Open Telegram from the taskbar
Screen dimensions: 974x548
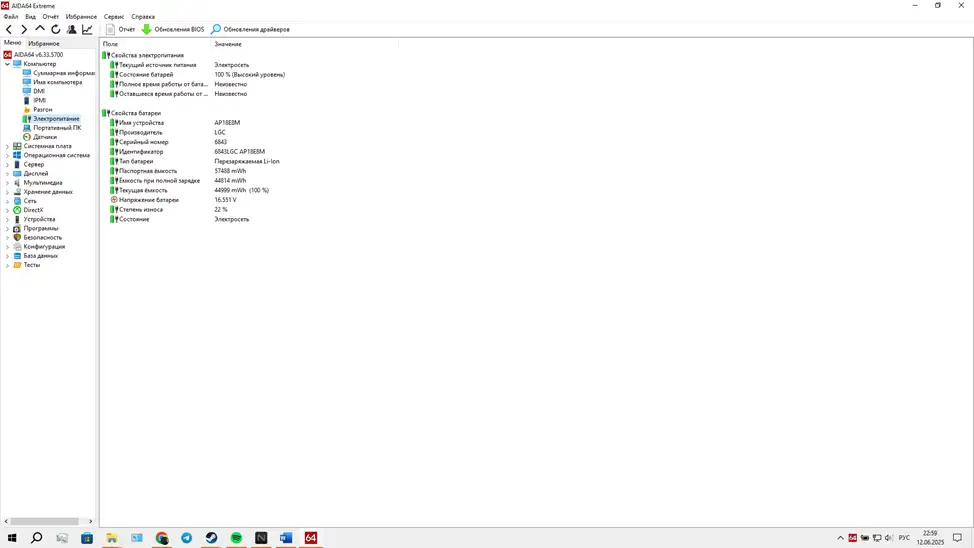[x=186, y=538]
